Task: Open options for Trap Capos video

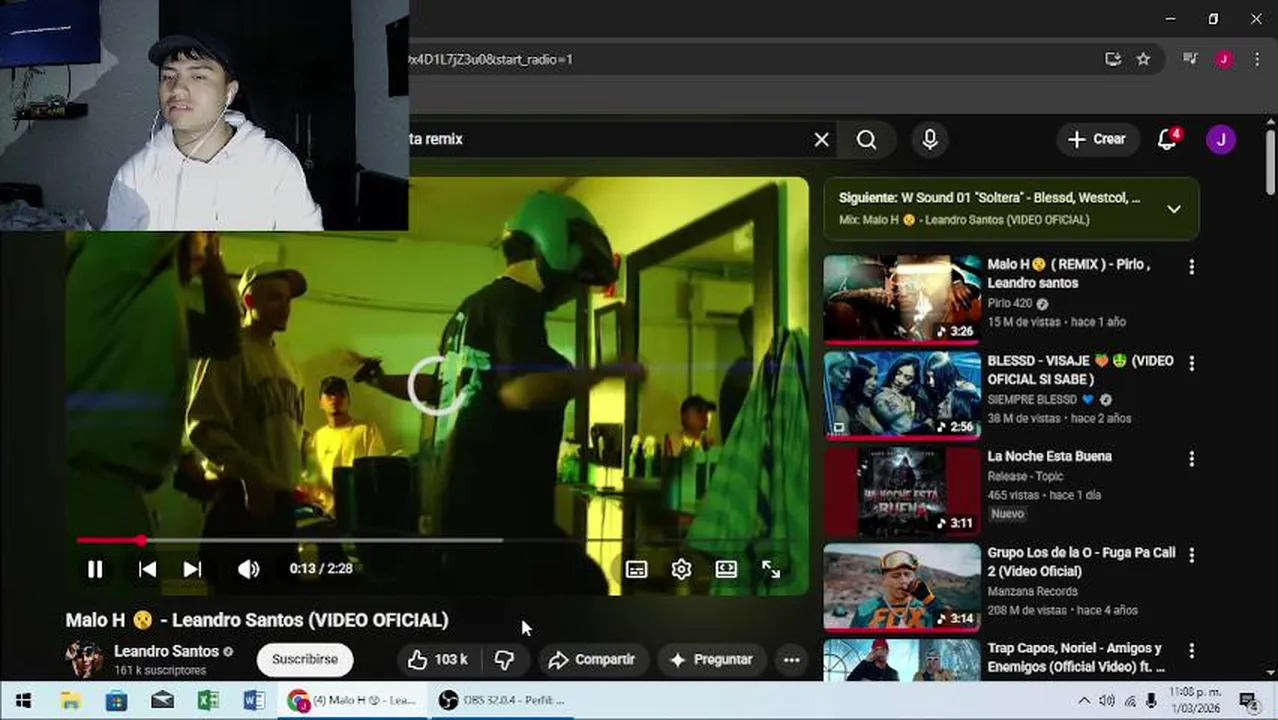Action: pyautogui.click(x=1191, y=651)
